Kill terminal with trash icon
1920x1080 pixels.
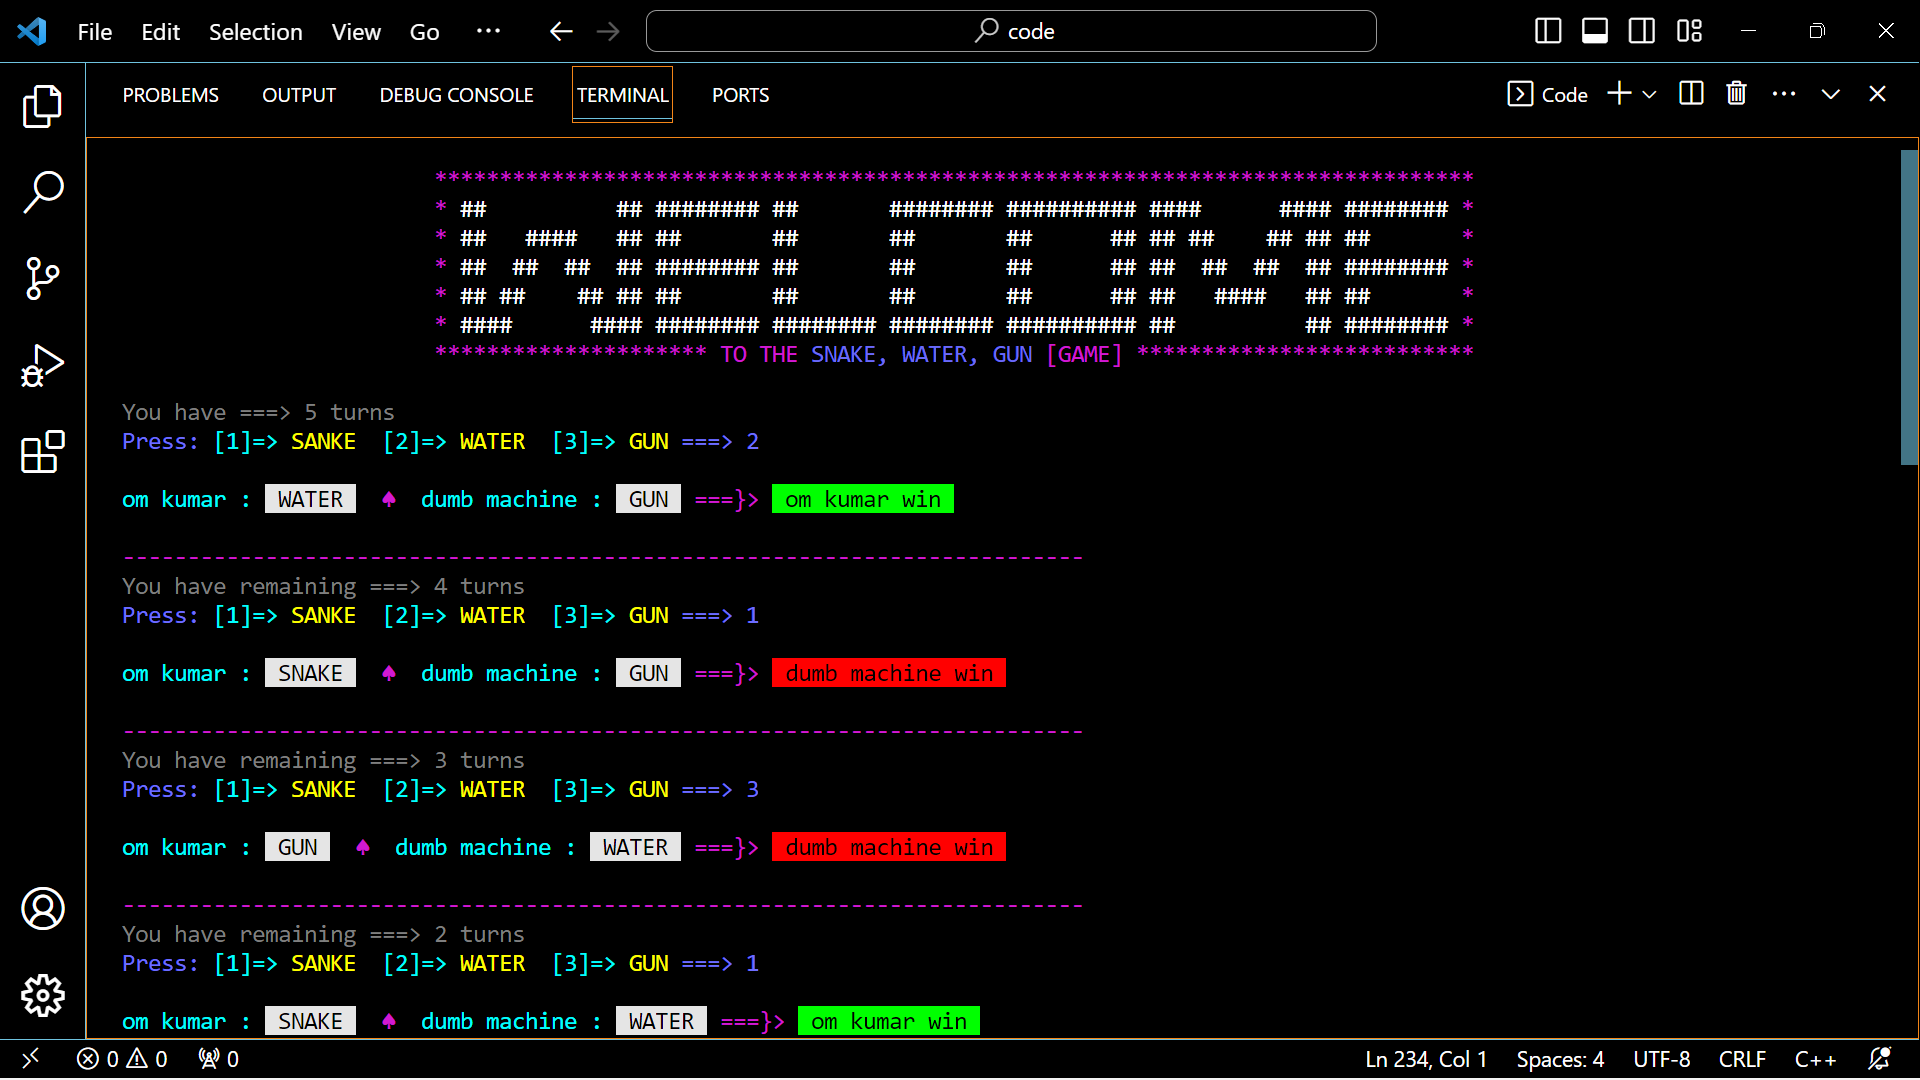coord(1737,94)
